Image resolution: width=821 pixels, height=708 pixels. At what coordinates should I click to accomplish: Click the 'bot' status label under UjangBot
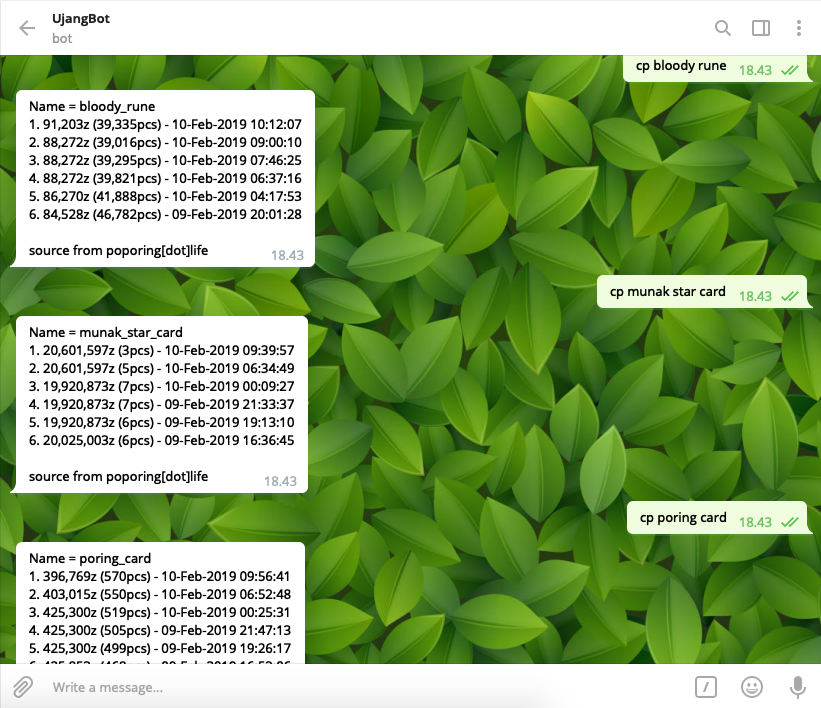[x=62, y=39]
